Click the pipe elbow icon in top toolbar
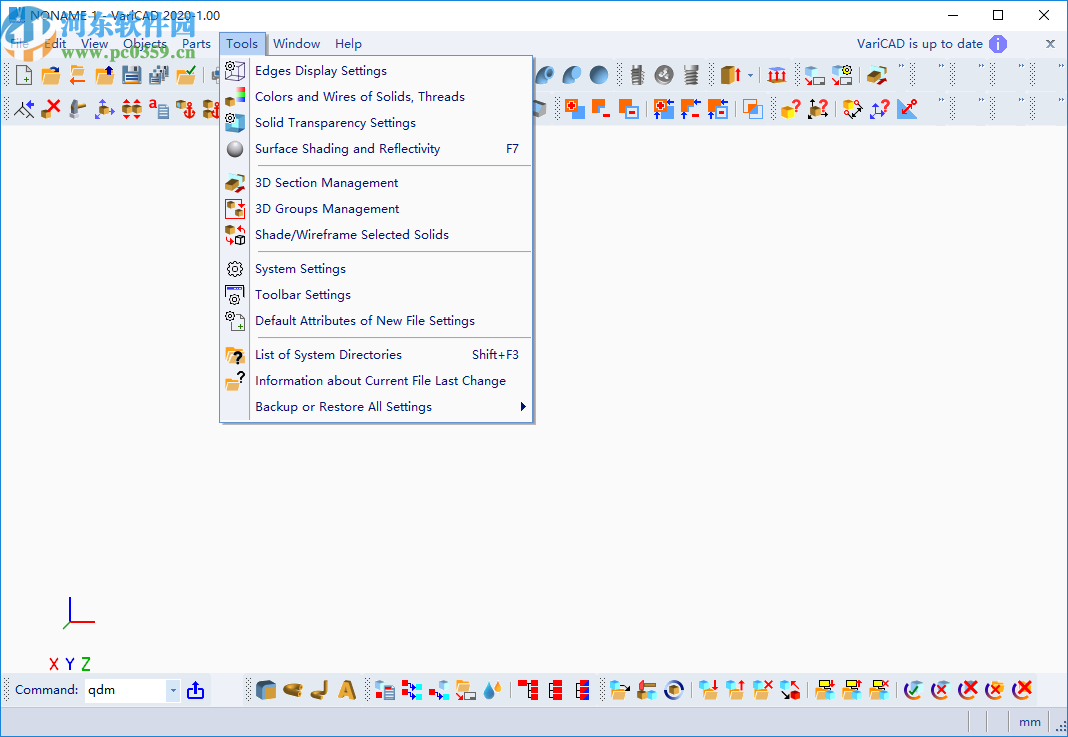This screenshot has height=737, width=1068. [544, 75]
